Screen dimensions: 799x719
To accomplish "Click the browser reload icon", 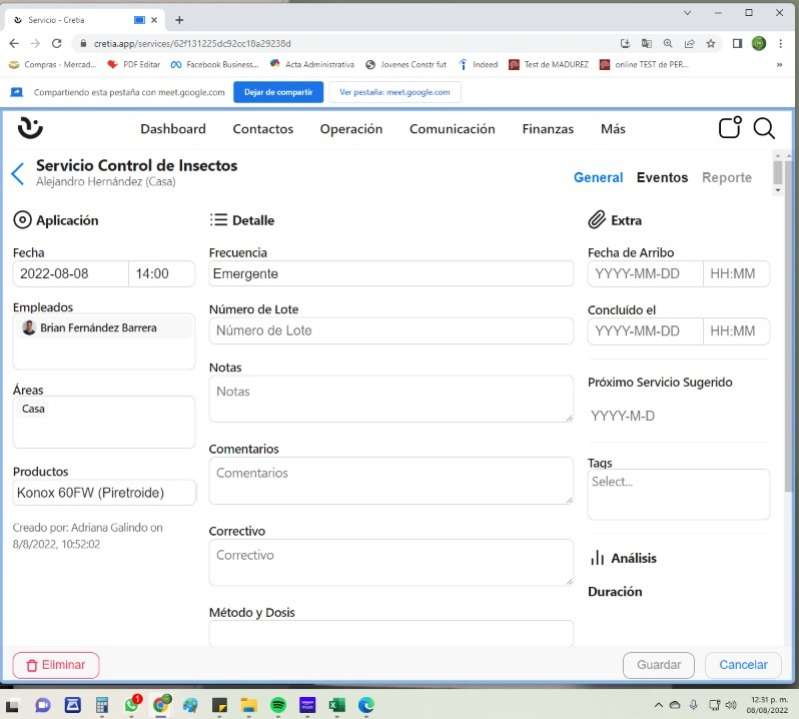I will click(57, 44).
